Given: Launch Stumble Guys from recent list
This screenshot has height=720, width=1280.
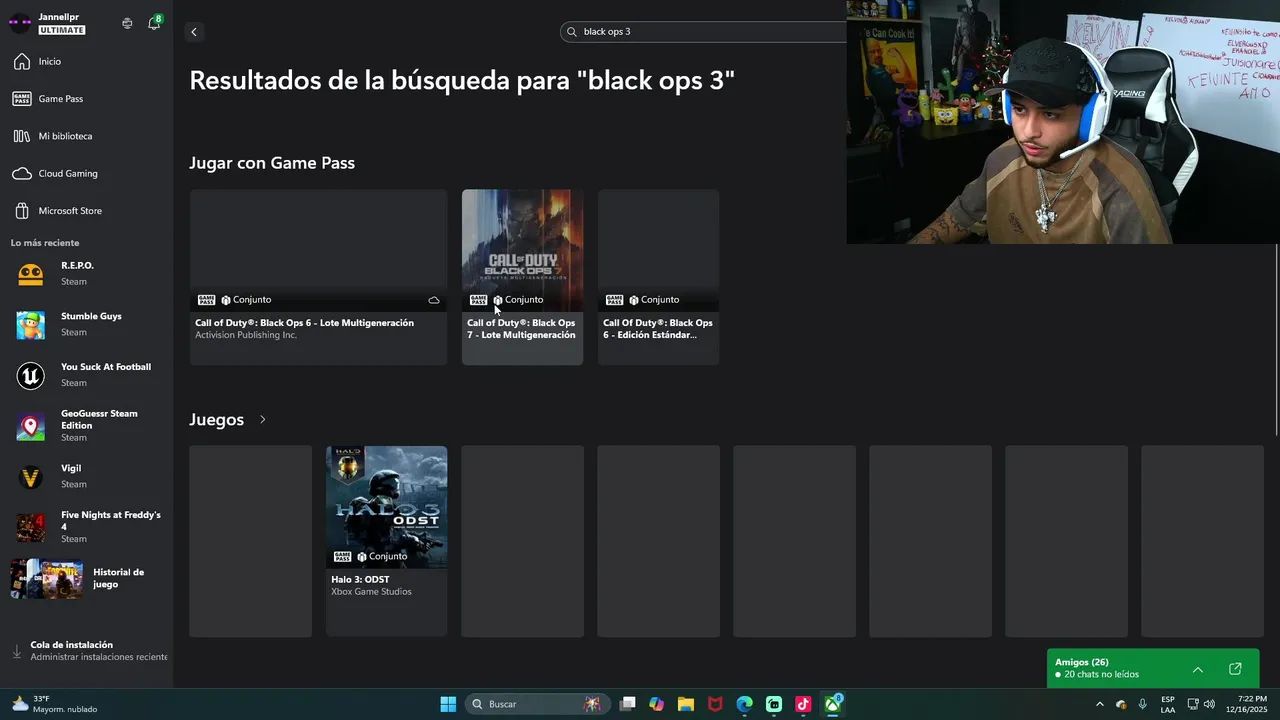Looking at the screenshot, I should point(86,324).
